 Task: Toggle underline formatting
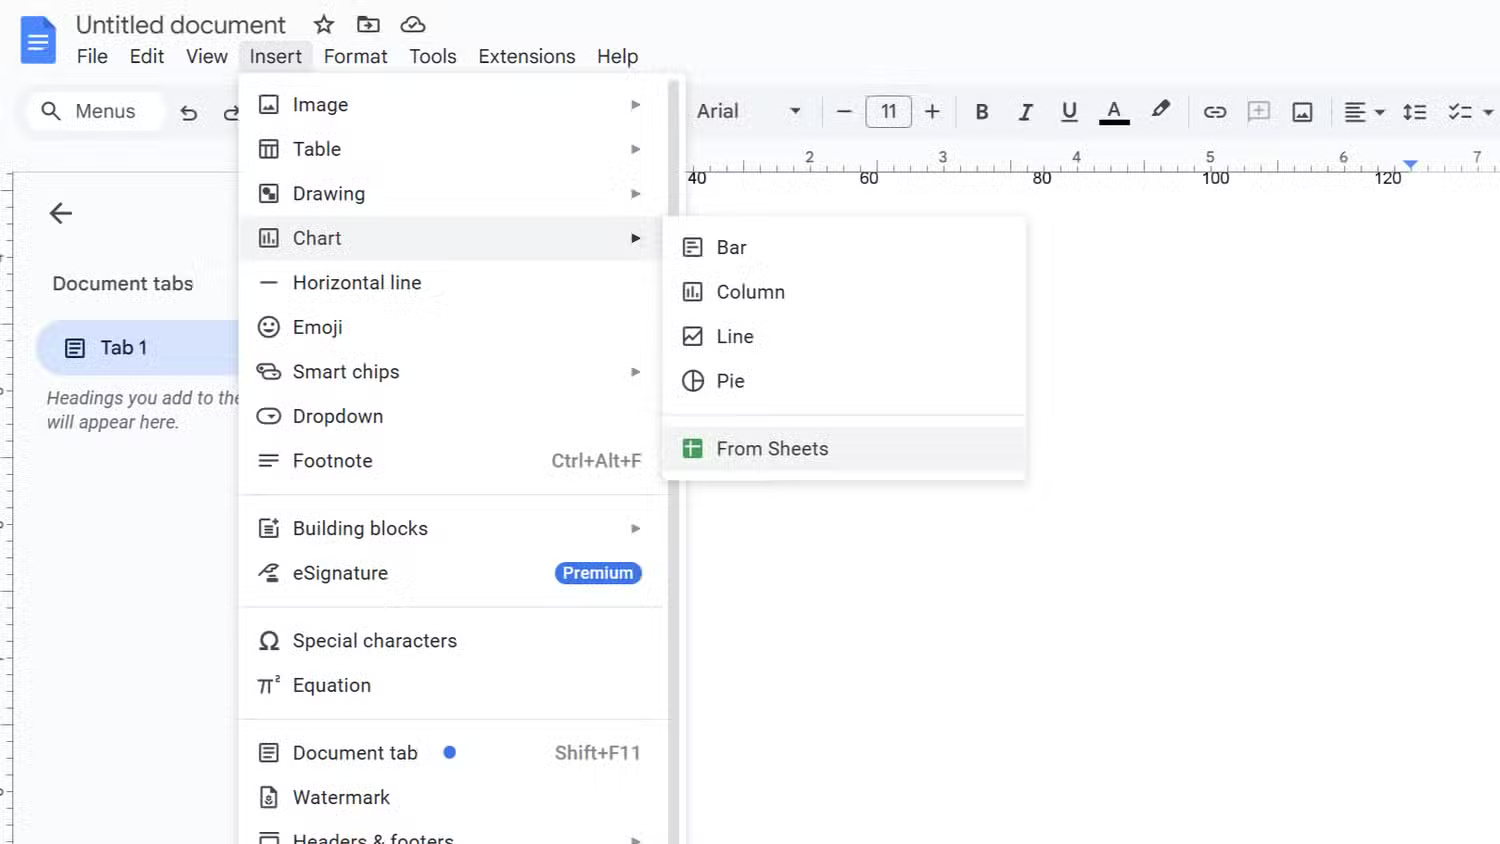[1069, 111]
